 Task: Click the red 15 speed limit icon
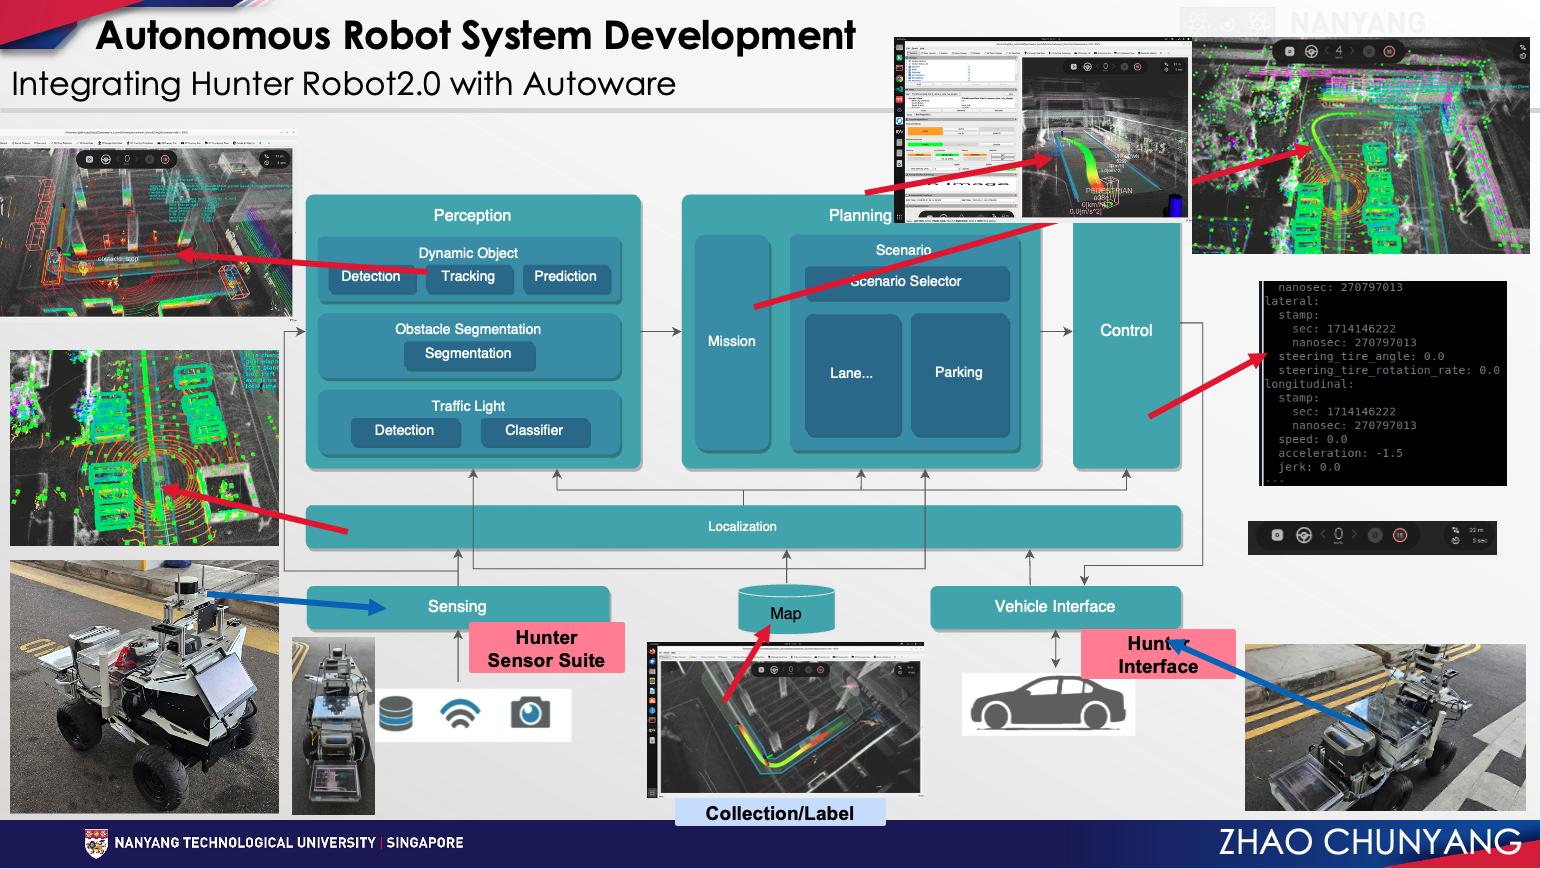tap(1400, 536)
